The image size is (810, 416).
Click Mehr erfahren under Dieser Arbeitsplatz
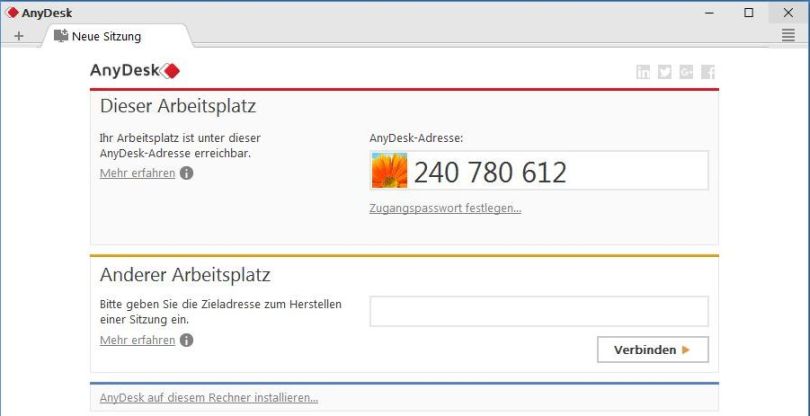pos(137,173)
